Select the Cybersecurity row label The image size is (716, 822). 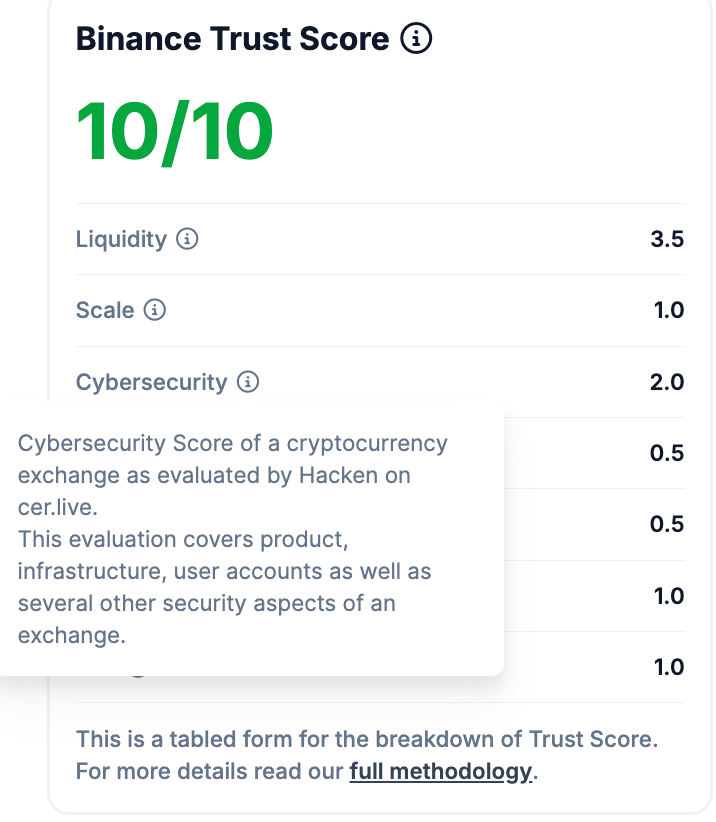151,382
